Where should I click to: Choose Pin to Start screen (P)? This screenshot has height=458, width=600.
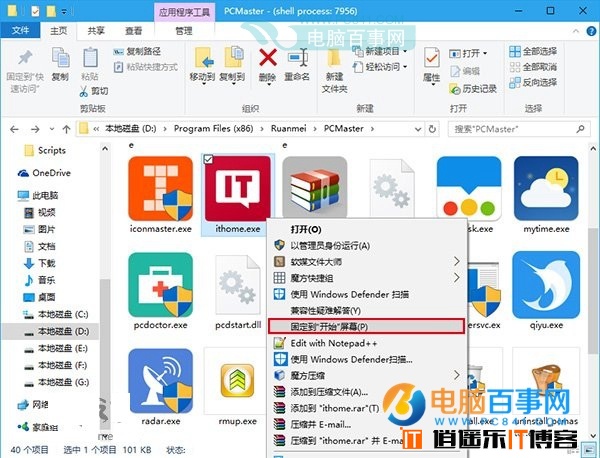click(367, 326)
